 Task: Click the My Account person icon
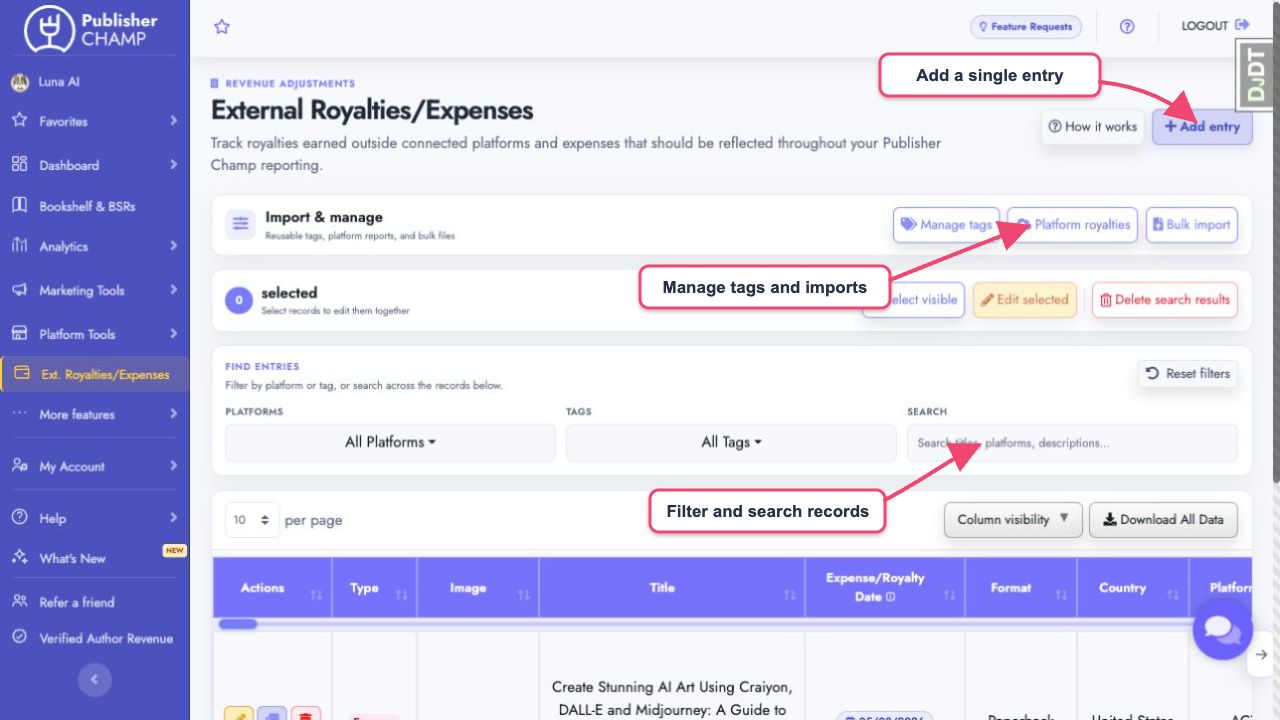[19, 466]
